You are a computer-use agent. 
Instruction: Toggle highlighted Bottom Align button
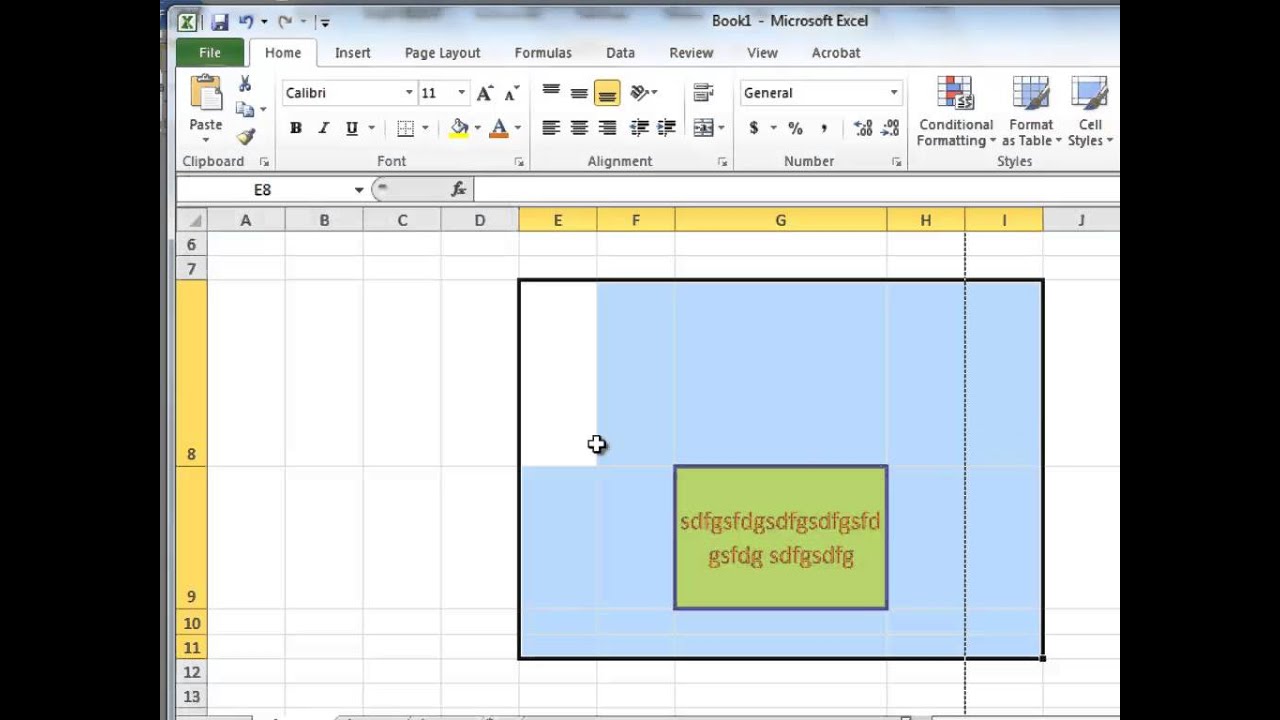point(607,93)
